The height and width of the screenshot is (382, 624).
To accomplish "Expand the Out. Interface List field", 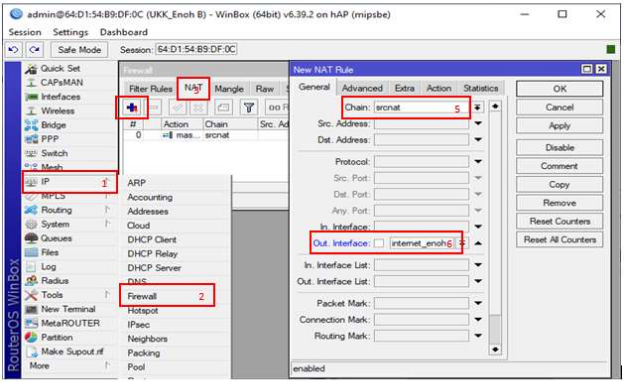I will click(478, 281).
